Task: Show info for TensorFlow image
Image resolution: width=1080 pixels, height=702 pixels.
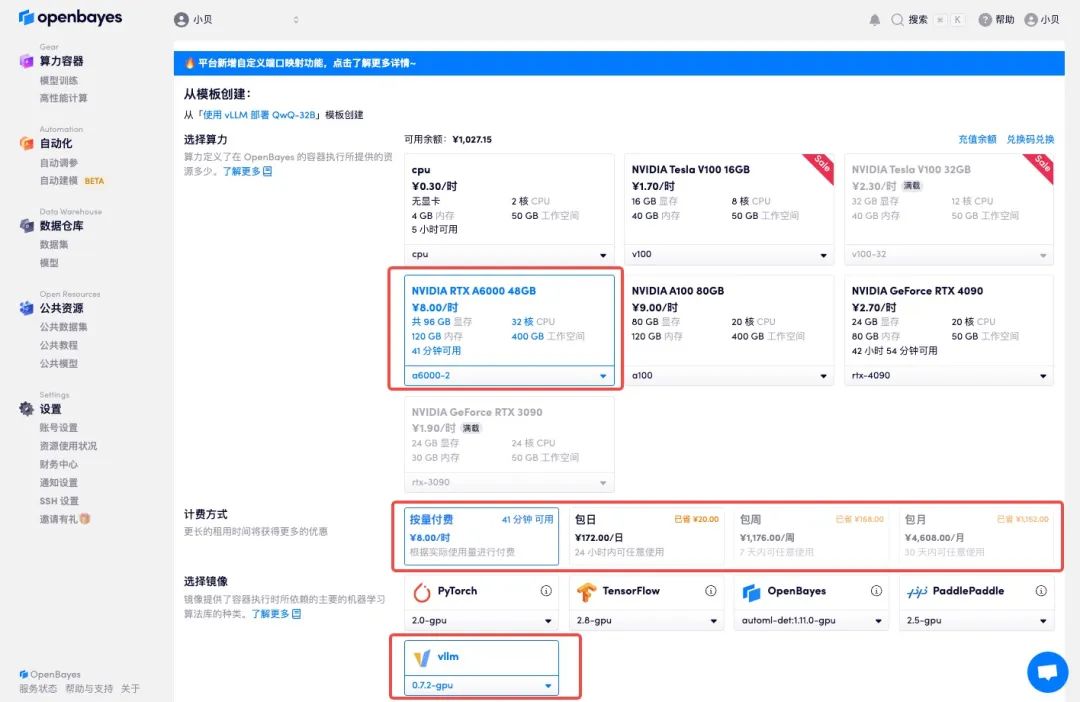Action: pyautogui.click(x=711, y=590)
